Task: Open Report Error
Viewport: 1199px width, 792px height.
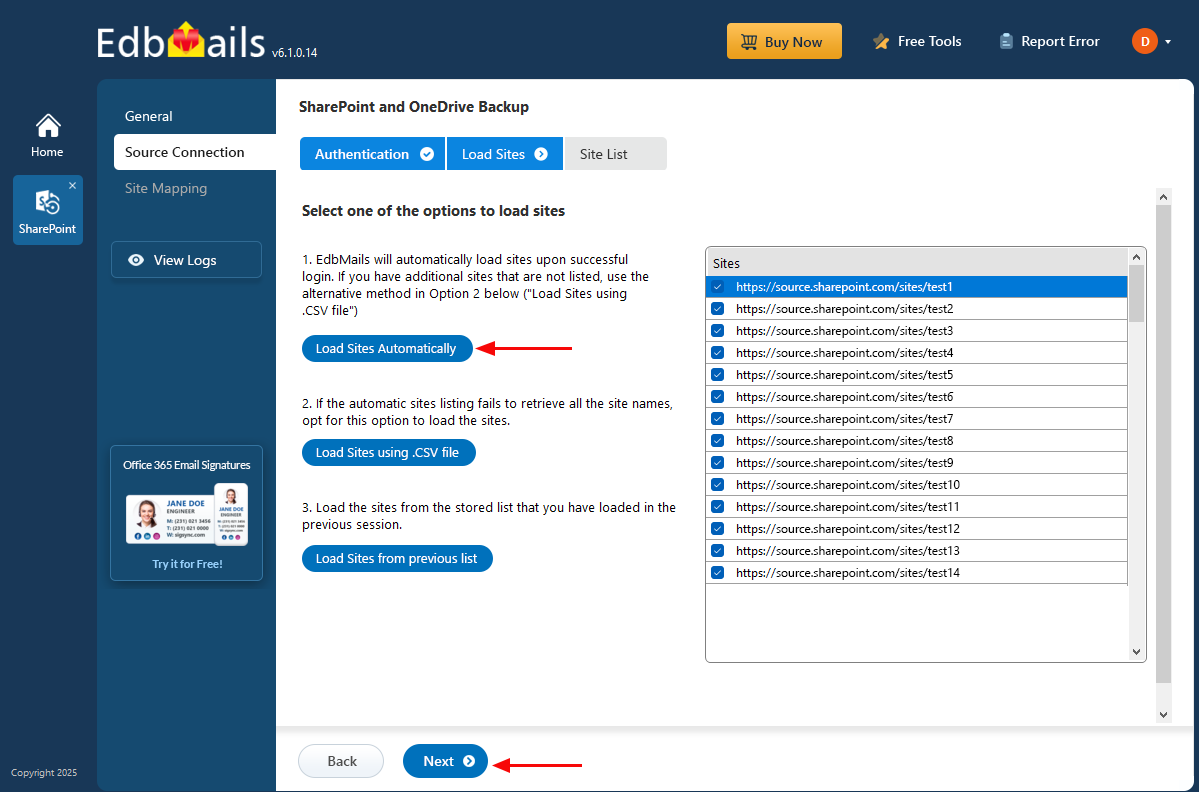Action: [x=1049, y=41]
